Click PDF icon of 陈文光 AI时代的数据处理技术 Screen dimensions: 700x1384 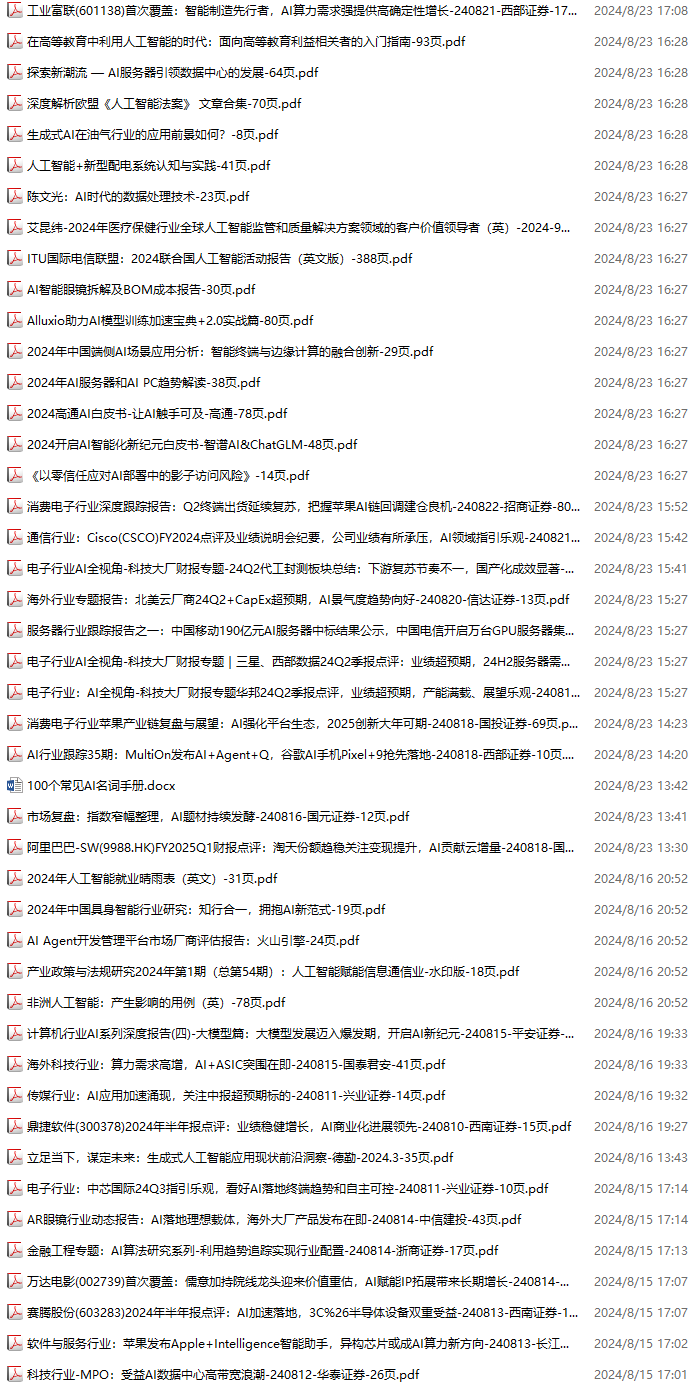[x=14, y=196]
